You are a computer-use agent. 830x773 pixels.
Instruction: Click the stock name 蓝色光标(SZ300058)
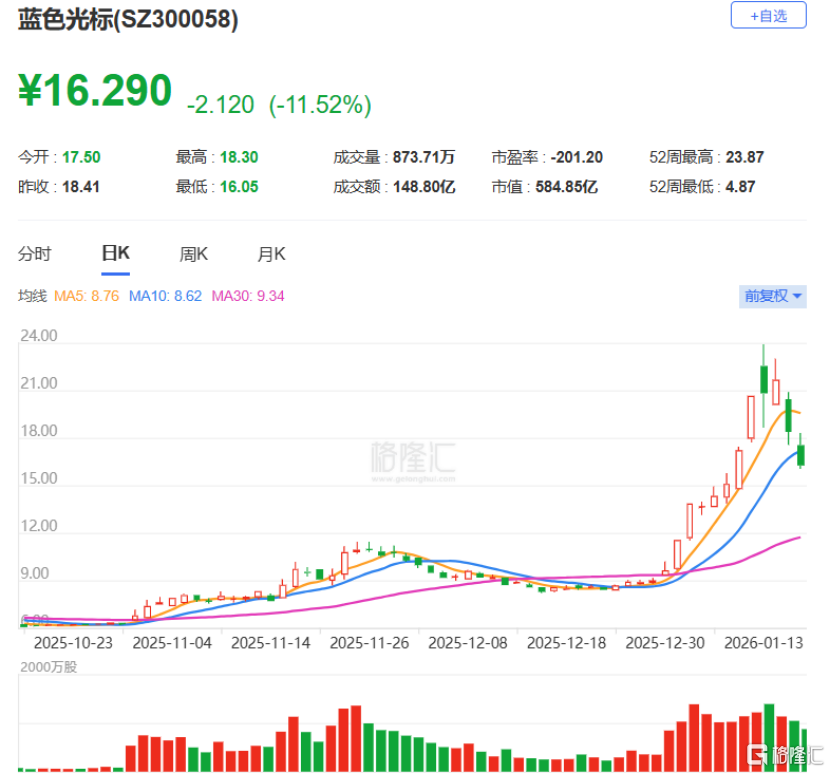pos(130,19)
